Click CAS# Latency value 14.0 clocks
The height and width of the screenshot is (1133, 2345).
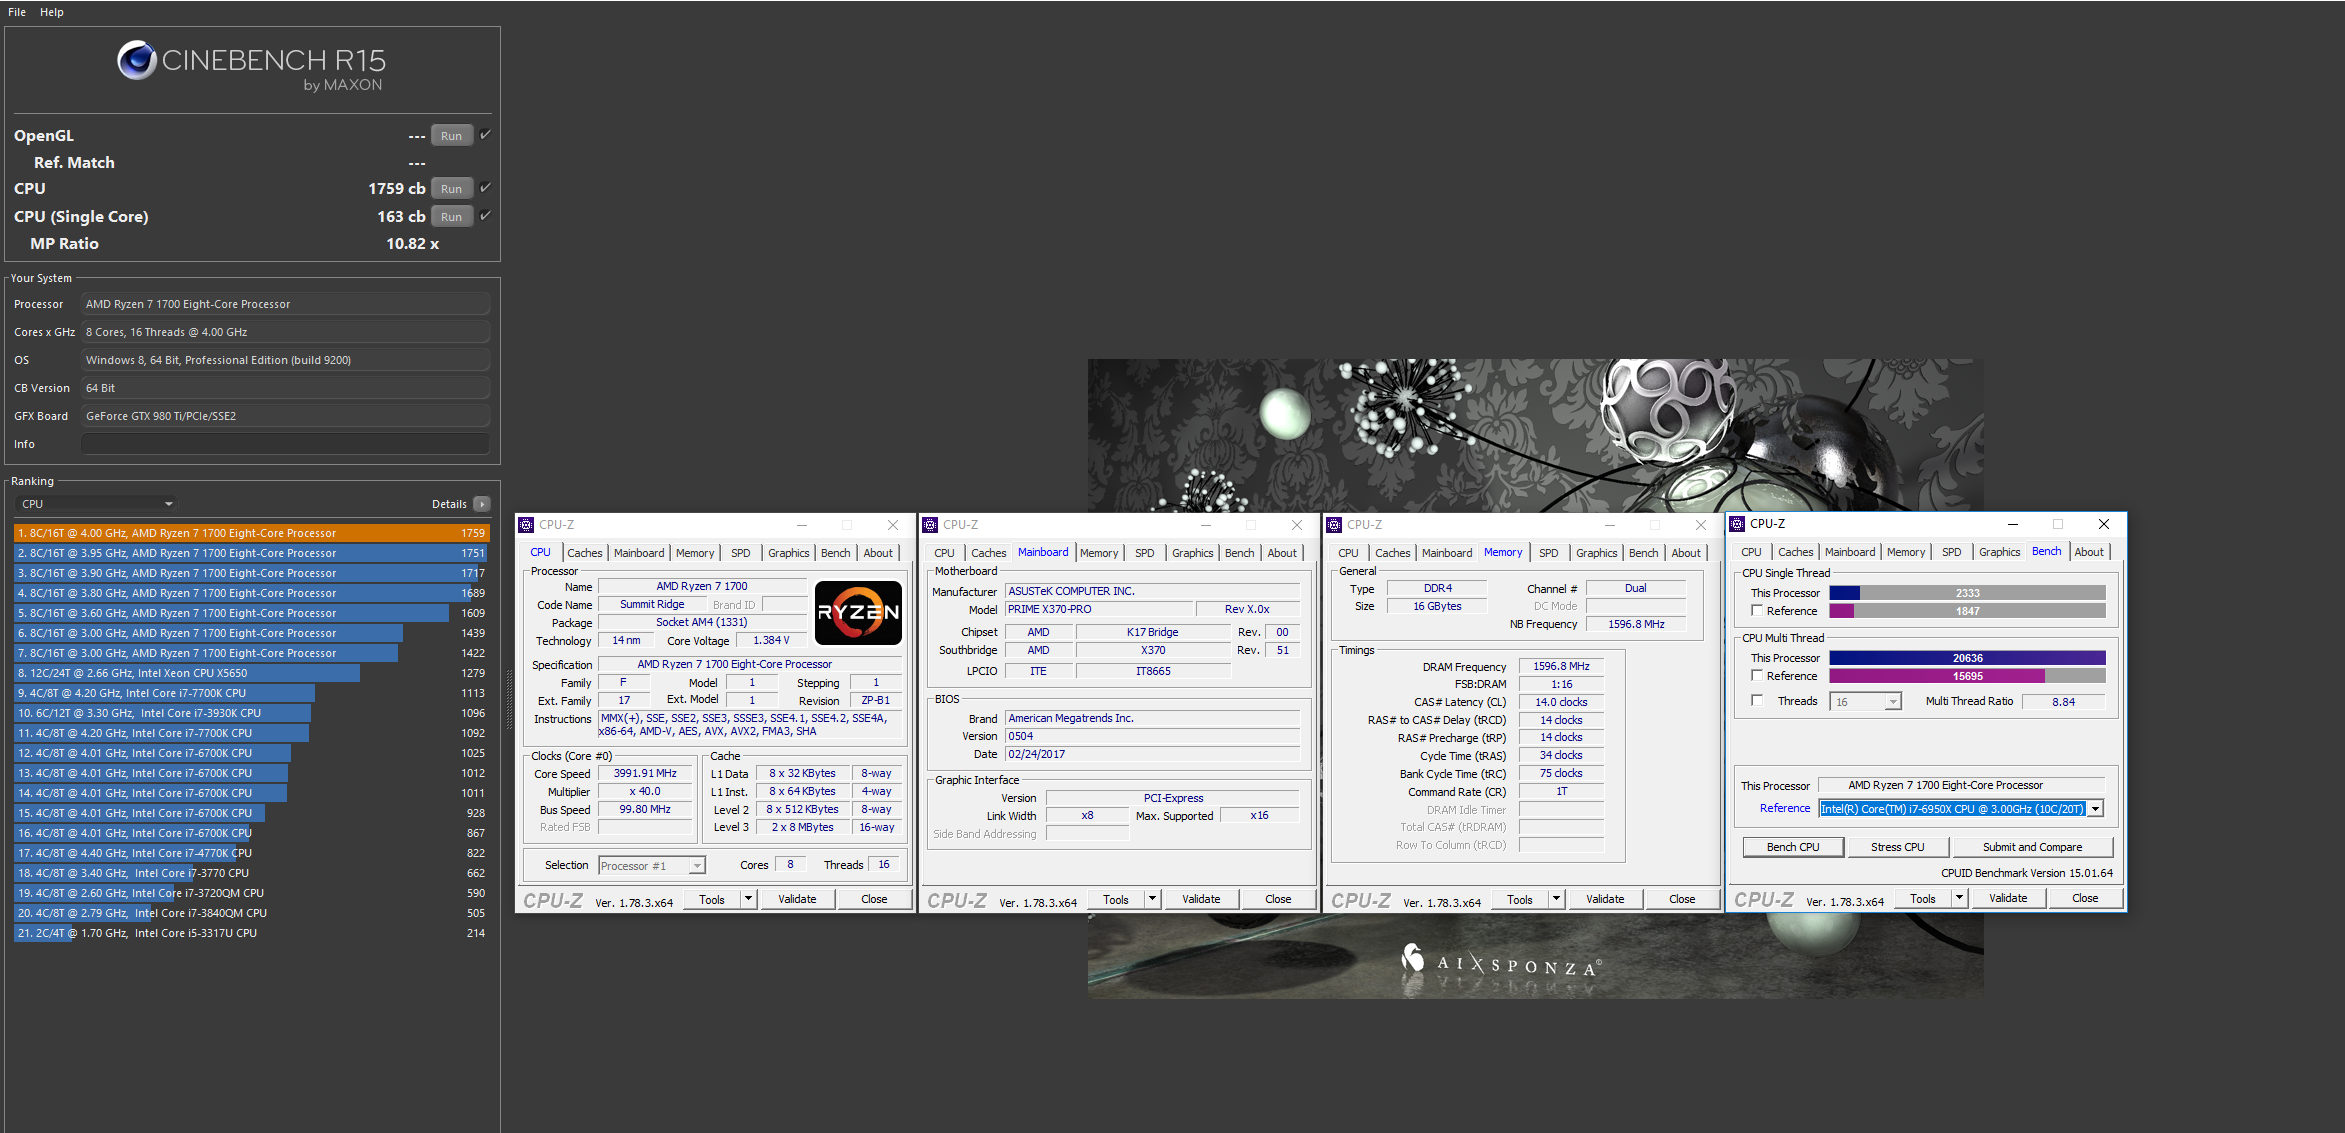click(1561, 702)
